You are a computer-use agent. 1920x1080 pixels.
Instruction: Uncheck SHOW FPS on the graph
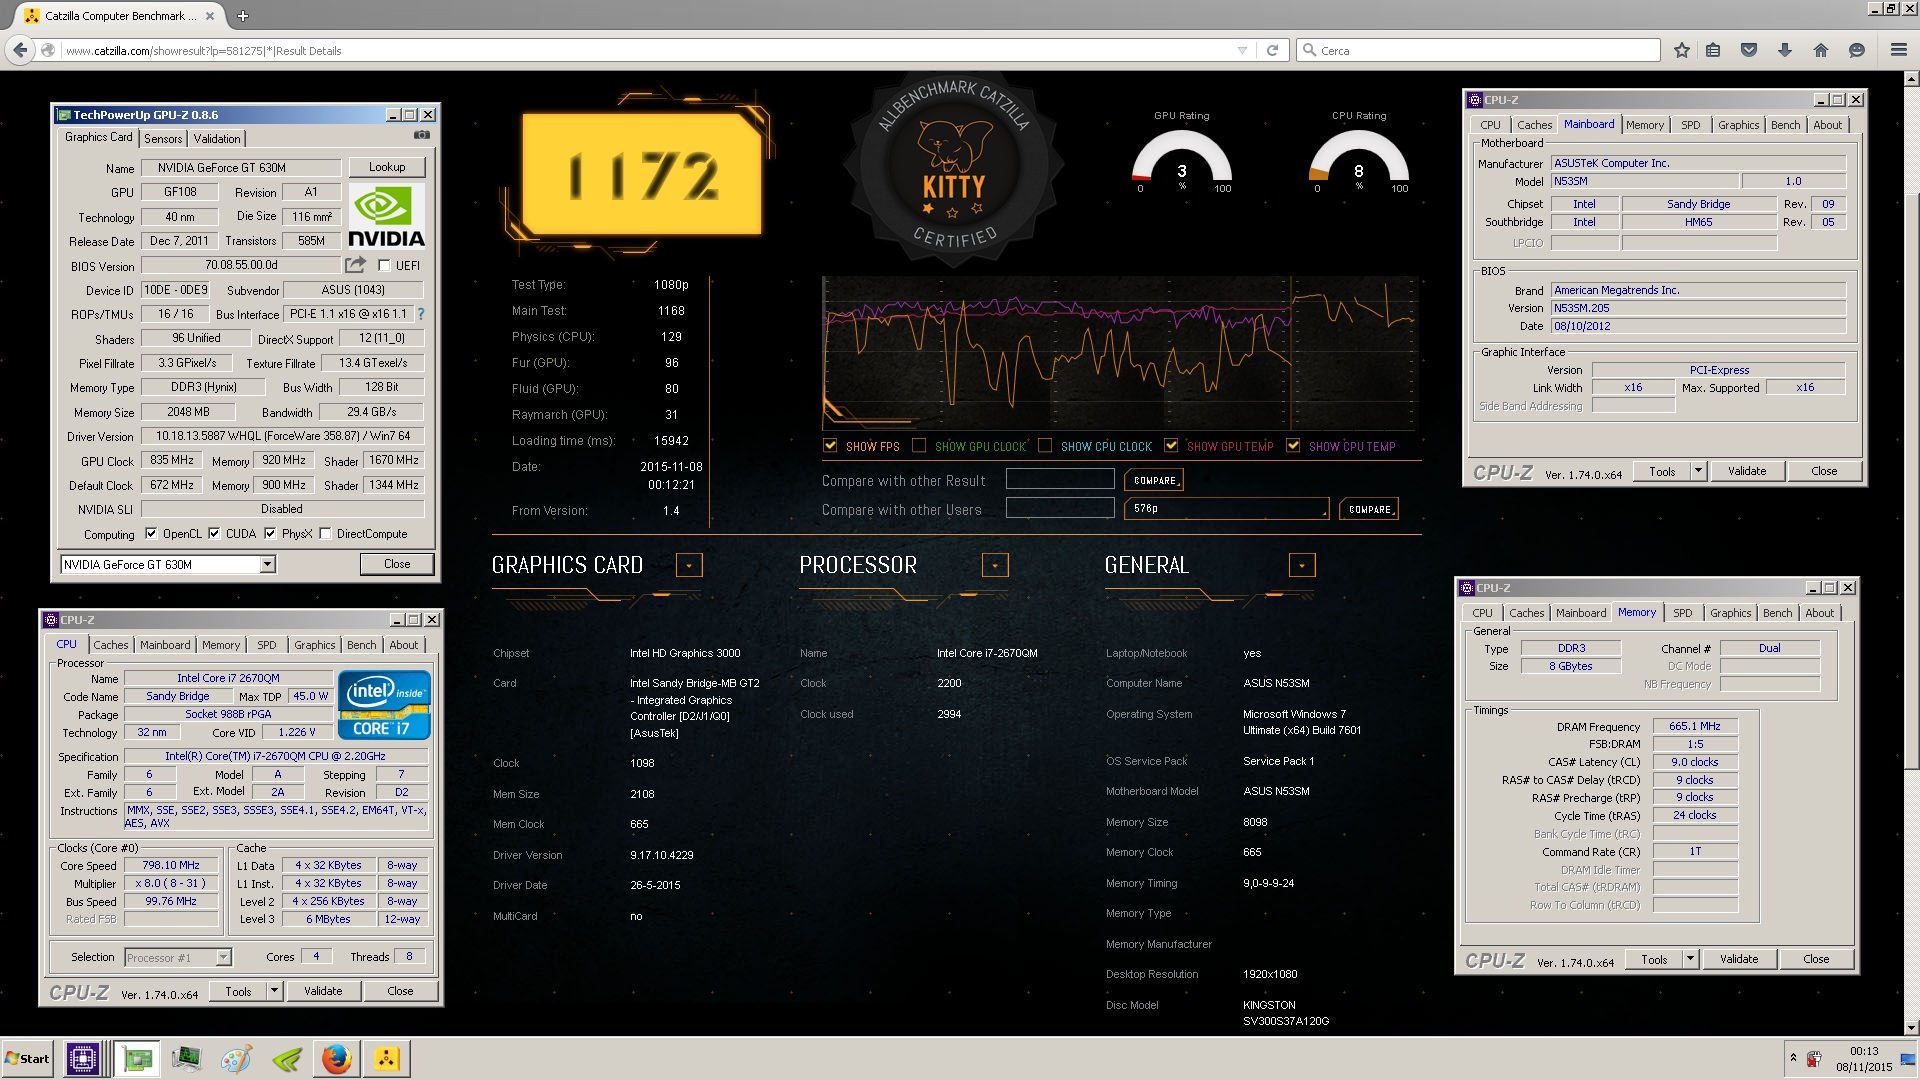point(830,446)
